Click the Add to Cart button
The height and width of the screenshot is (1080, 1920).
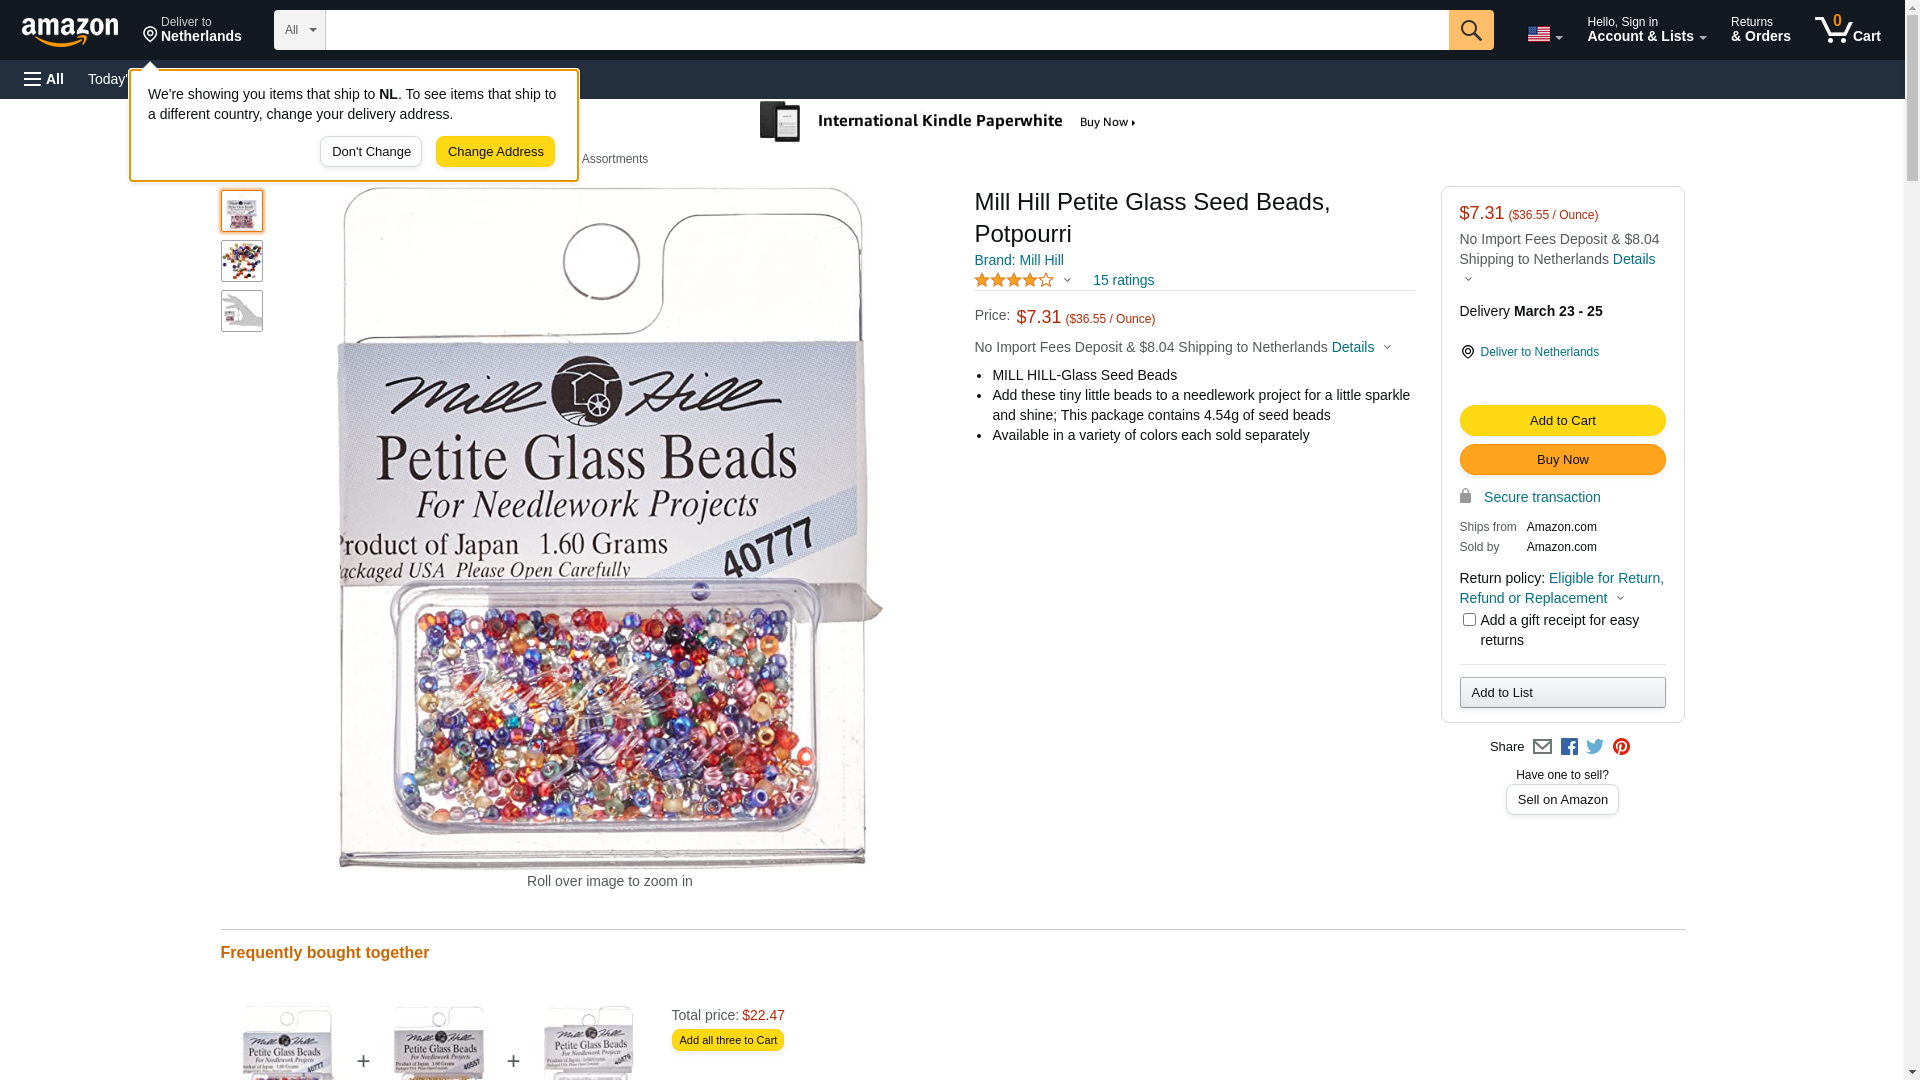[1562, 421]
